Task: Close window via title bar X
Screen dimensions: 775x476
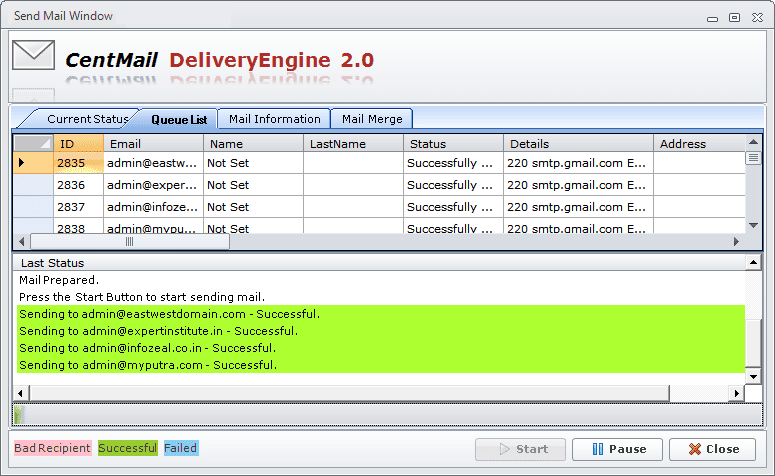Action: pos(757,17)
